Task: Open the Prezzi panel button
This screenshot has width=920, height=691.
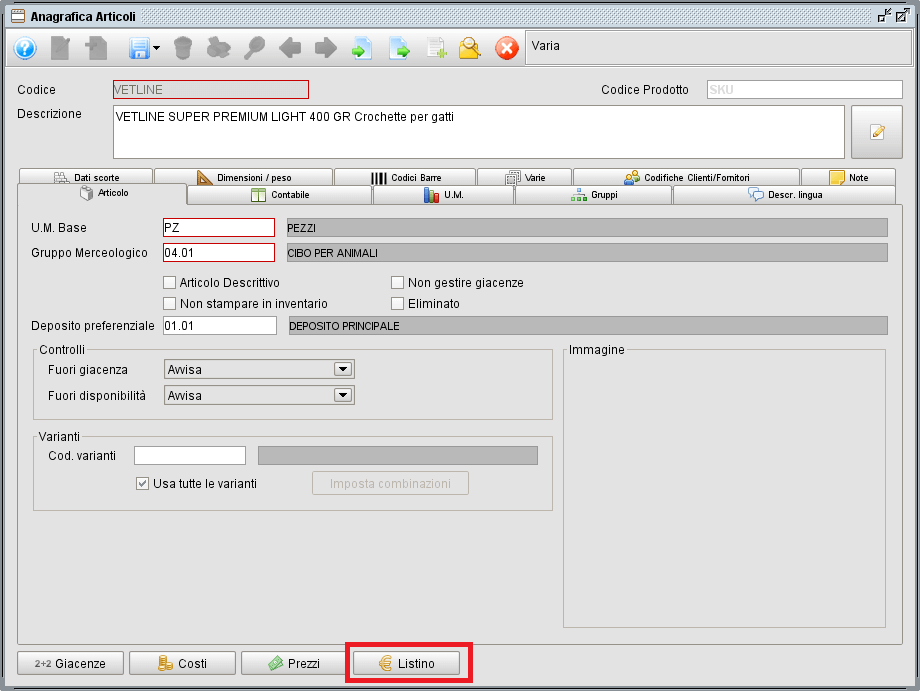Action: tap(293, 662)
